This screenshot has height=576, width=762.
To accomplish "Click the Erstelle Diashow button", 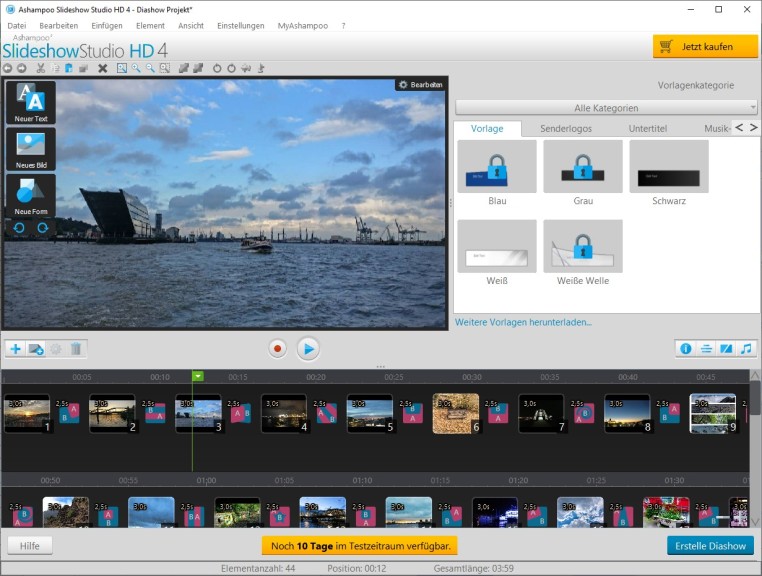I will (x=711, y=545).
